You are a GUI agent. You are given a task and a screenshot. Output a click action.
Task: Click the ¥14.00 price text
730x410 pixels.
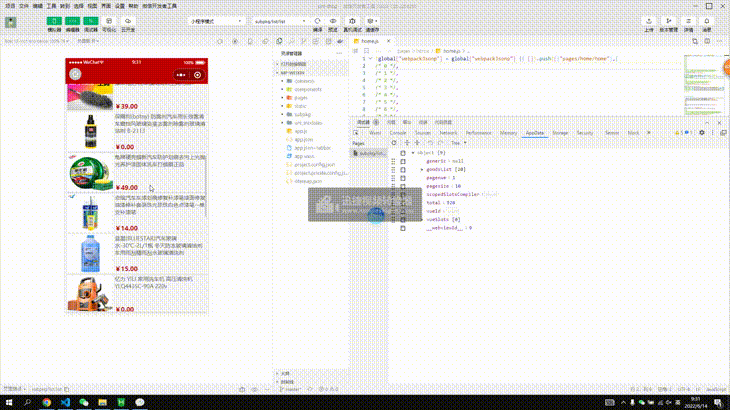[x=127, y=228]
